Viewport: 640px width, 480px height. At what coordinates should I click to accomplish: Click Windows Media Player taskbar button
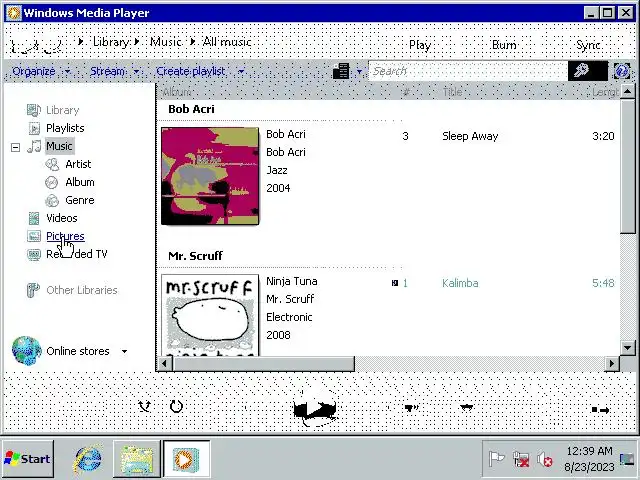coord(186,459)
